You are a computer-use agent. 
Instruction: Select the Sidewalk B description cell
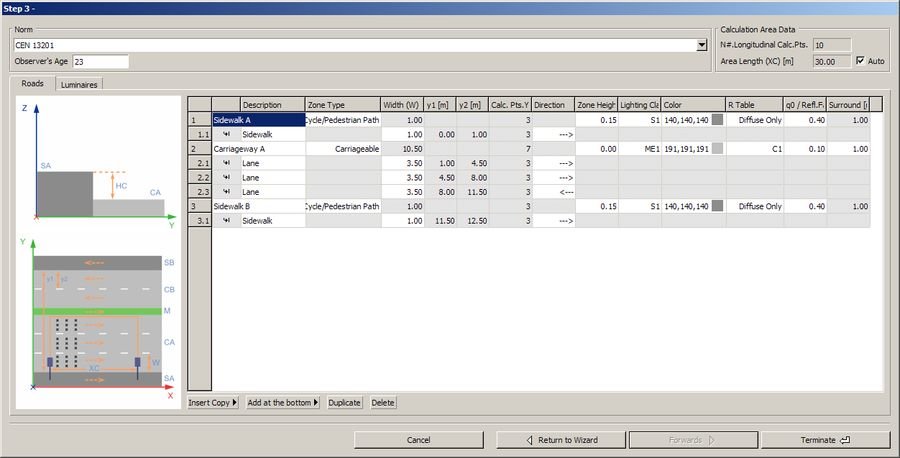coord(259,206)
